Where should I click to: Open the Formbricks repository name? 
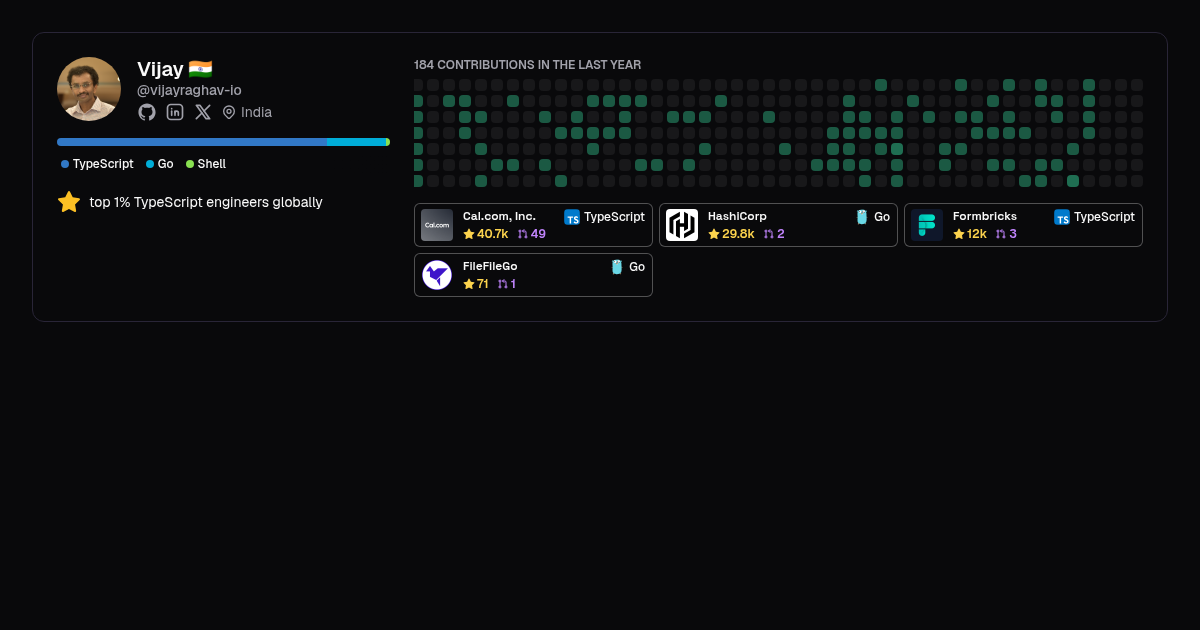(x=985, y=216)
